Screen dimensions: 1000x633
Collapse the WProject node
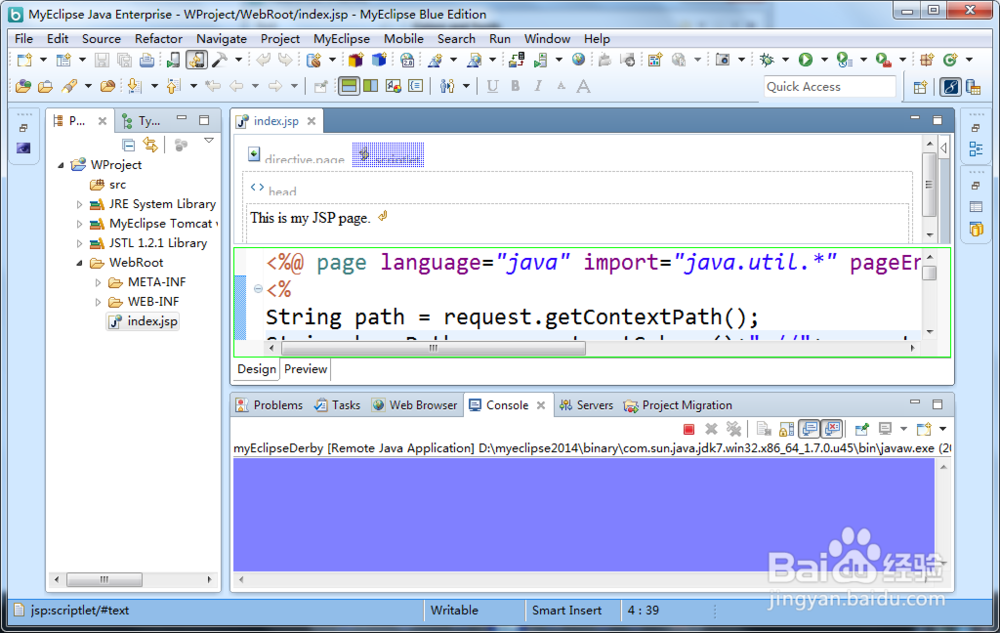(x=61, y=165)
